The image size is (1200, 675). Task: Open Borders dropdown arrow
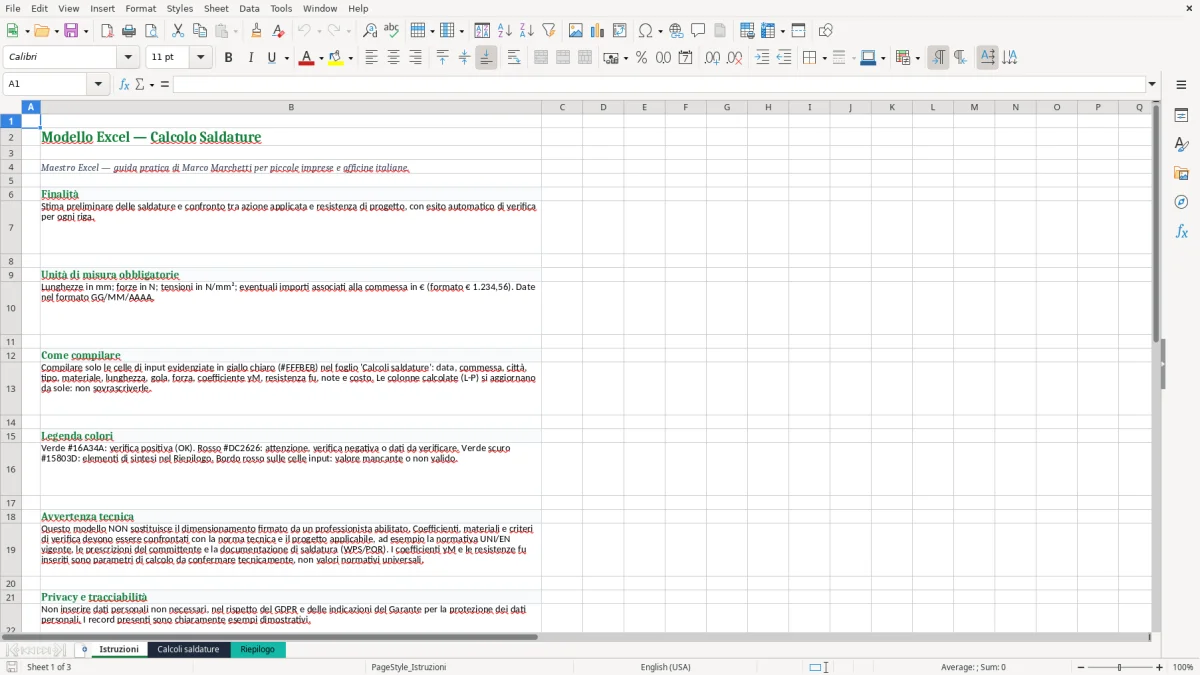(x=823, y=58)
